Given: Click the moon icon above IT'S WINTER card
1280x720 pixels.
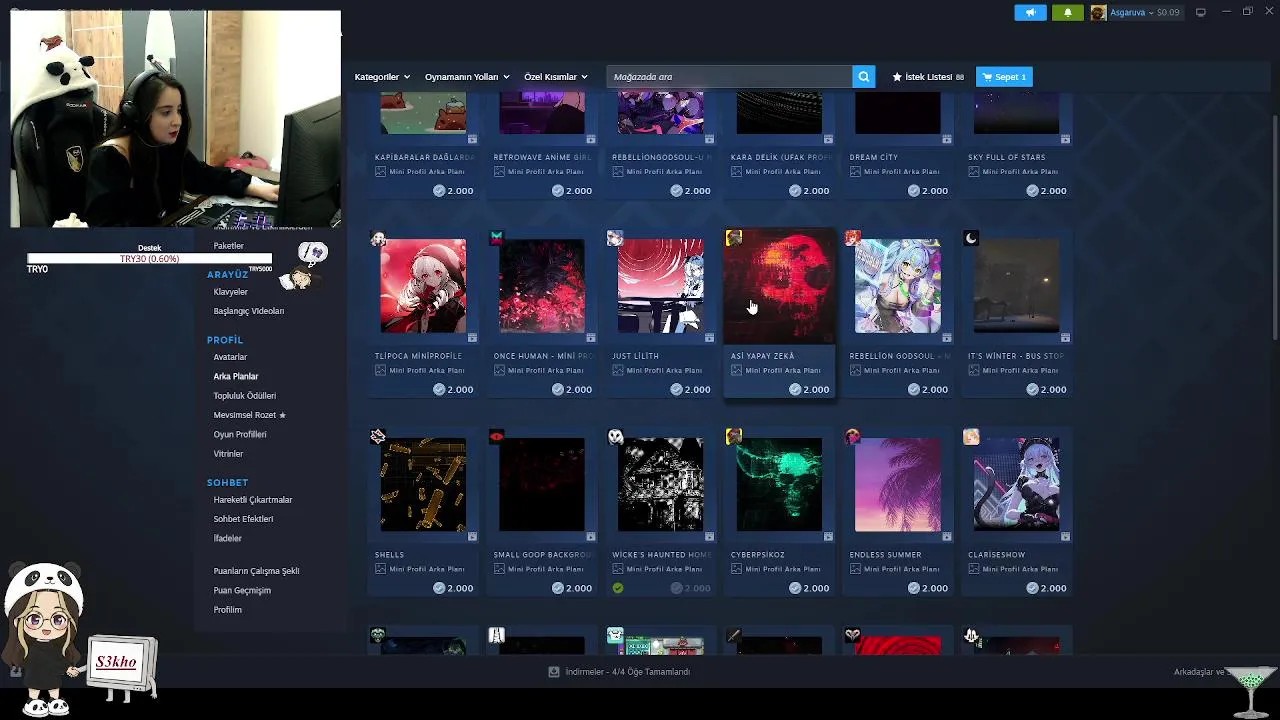Looking at the screenshot, I should (971, 238).
